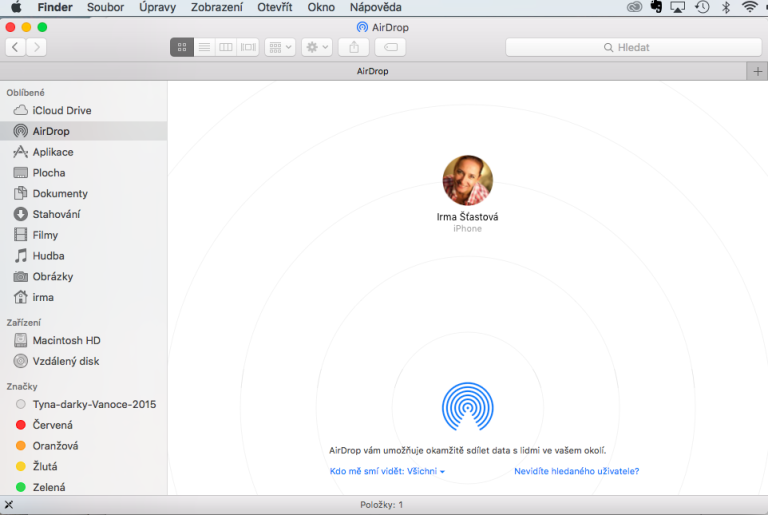
Task: Click 'Nevidíte hledaného uživatele?' link
Action: coord(576,471)
